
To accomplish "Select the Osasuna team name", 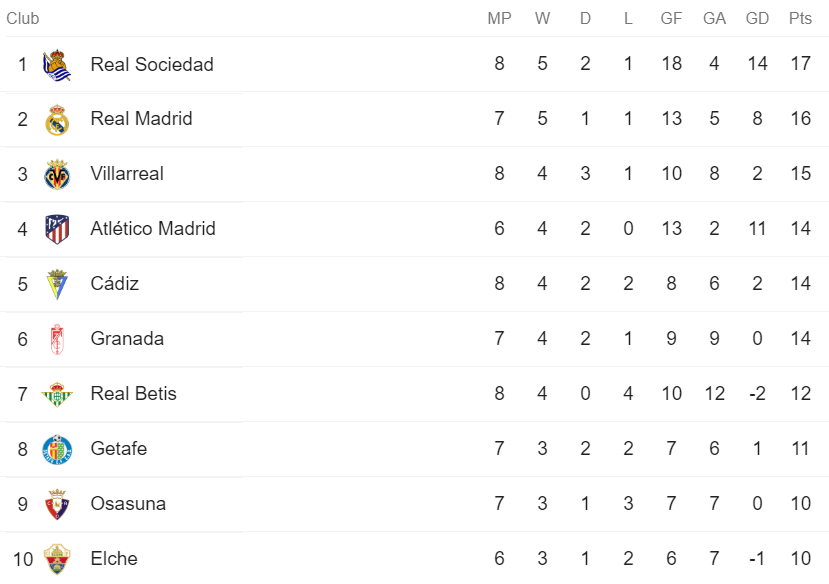I will [x=128, y=504].
